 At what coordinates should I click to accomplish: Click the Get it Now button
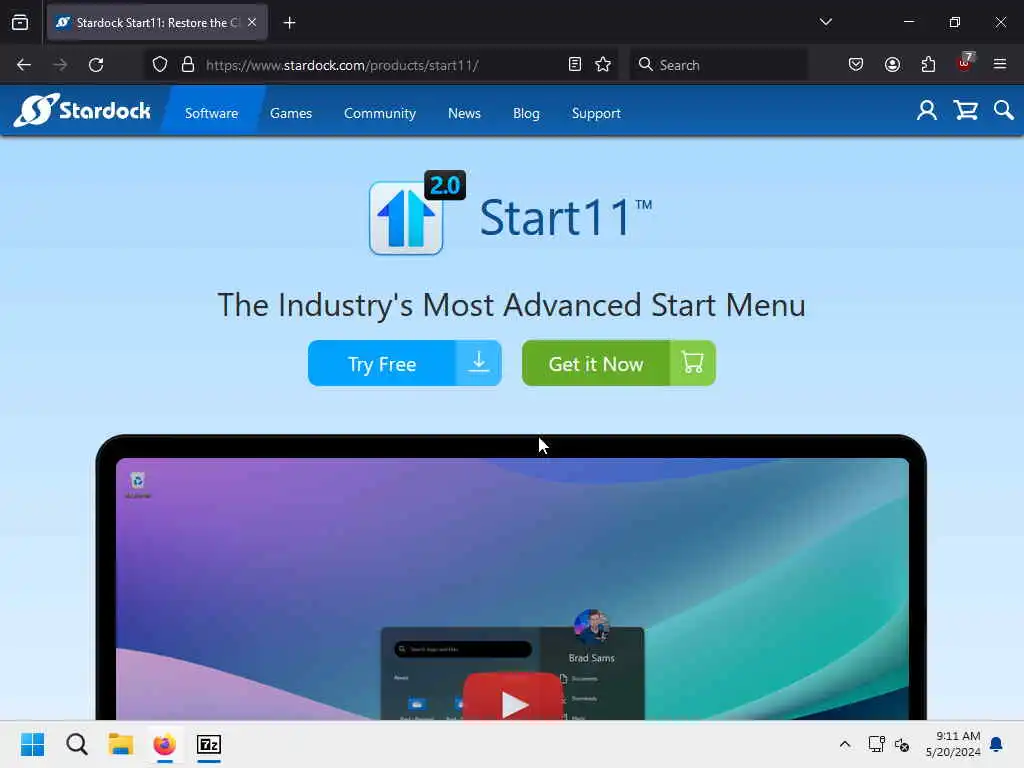pyautogui.click(x=618, y=363)
